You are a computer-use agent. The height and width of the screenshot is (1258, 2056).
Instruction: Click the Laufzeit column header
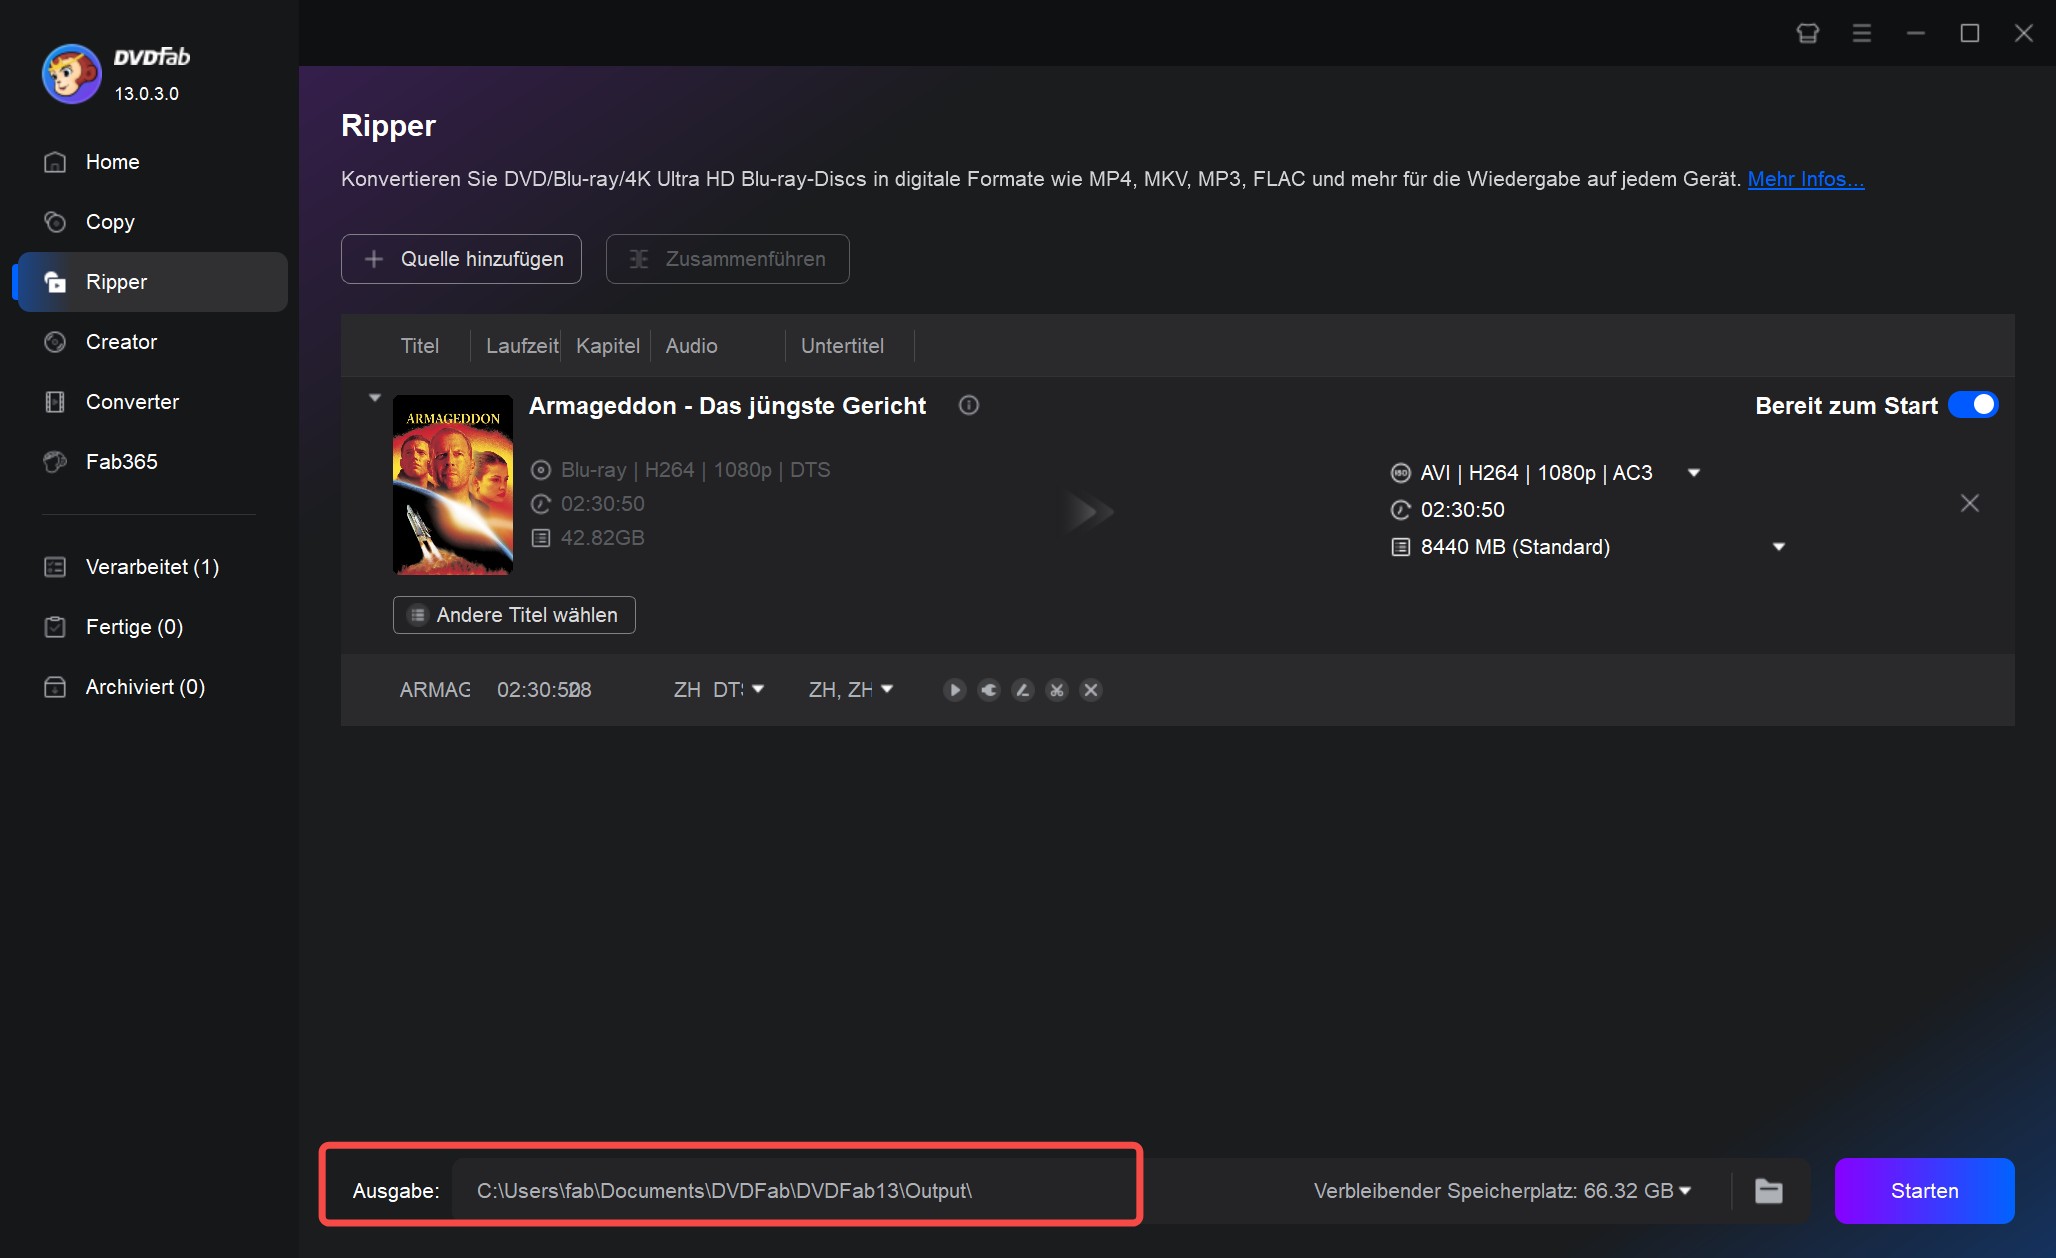(x=522, y=346)
